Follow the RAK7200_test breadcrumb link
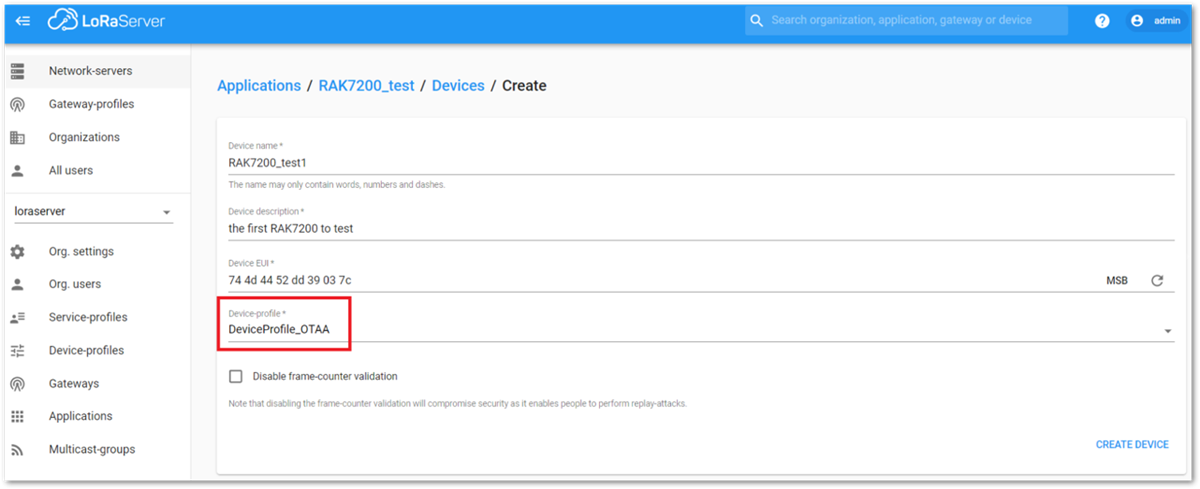Image resolution: width=1200 pixels, height=489 pixels. tap(366, 86)
